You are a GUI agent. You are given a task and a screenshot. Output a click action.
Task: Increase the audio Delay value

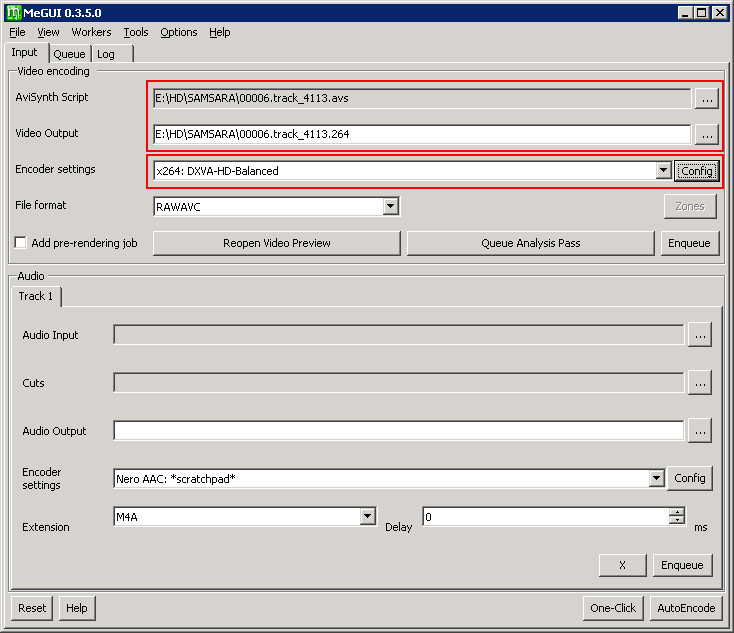click(677, 512)
